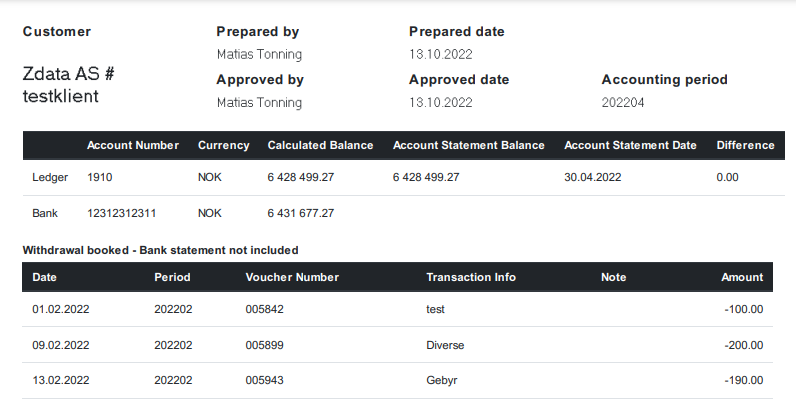The image size is (796, 400).
Task: Select voucher number 005842
Action: pos(264,309)
